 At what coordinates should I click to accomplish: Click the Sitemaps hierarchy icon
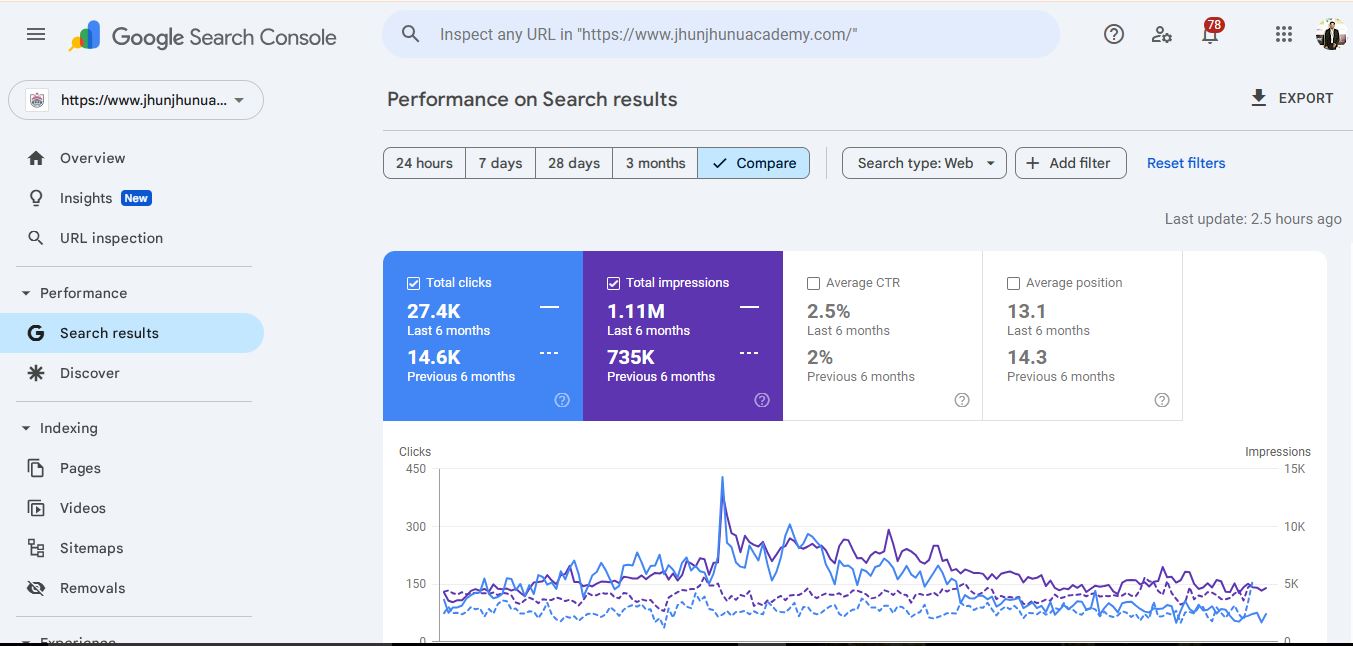[36, 548]
